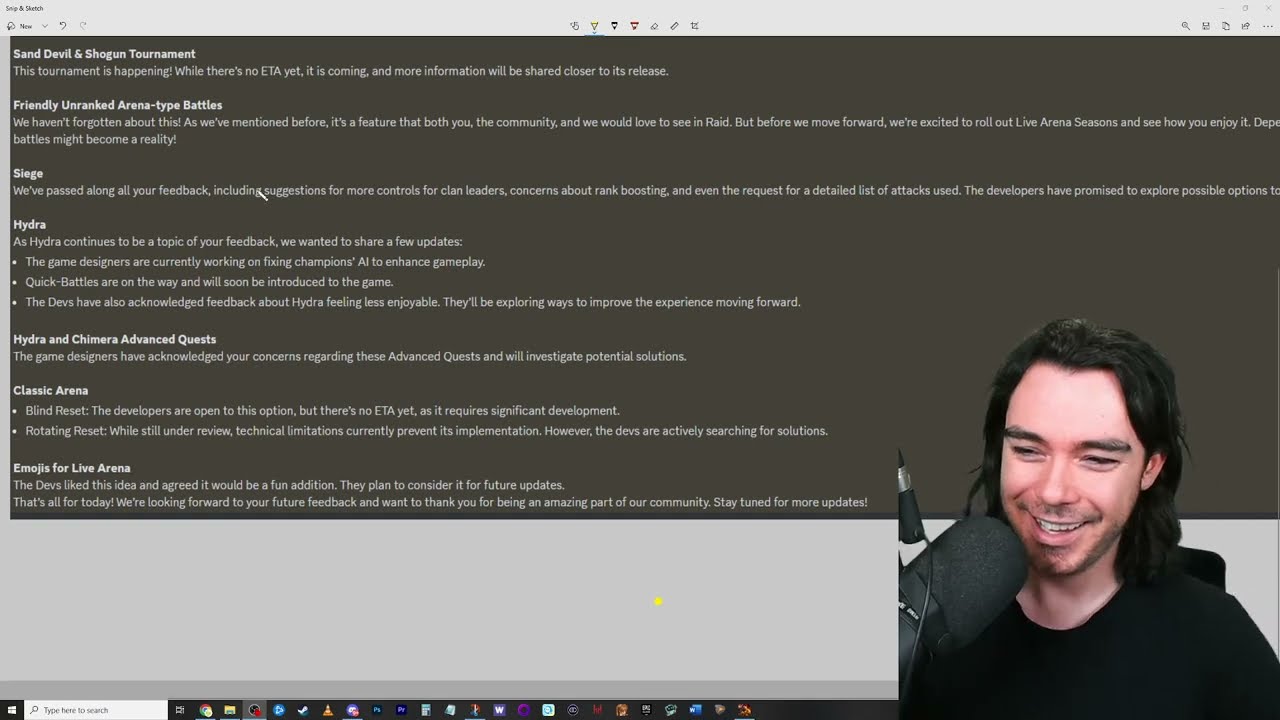Click the taskbar search box
Image resolution: width=1280 pixels, height=720 pixels.
[97, 710]
